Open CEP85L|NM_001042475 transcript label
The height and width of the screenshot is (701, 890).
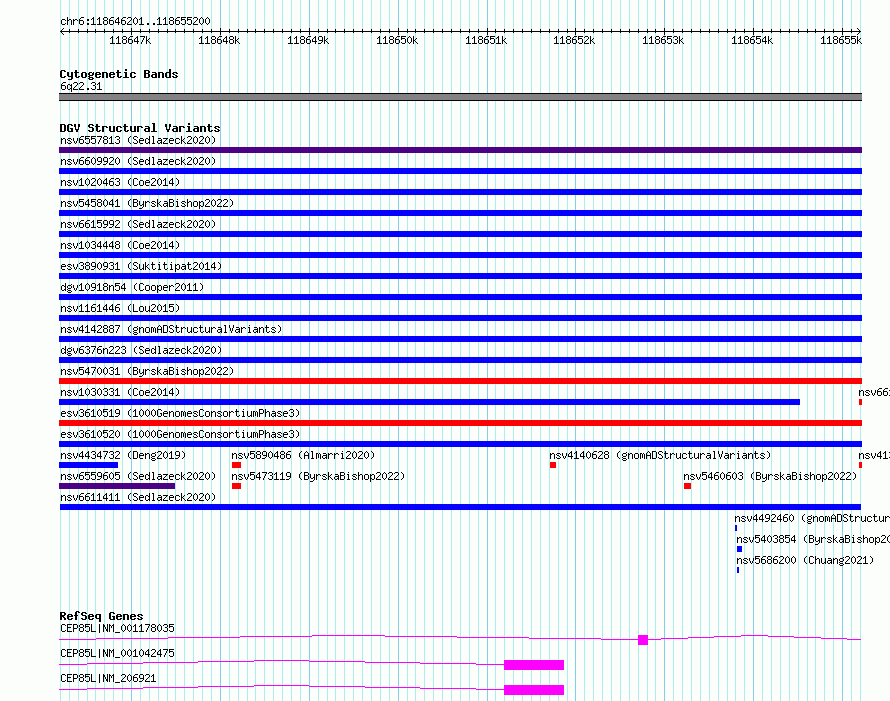tap(117, 653)
